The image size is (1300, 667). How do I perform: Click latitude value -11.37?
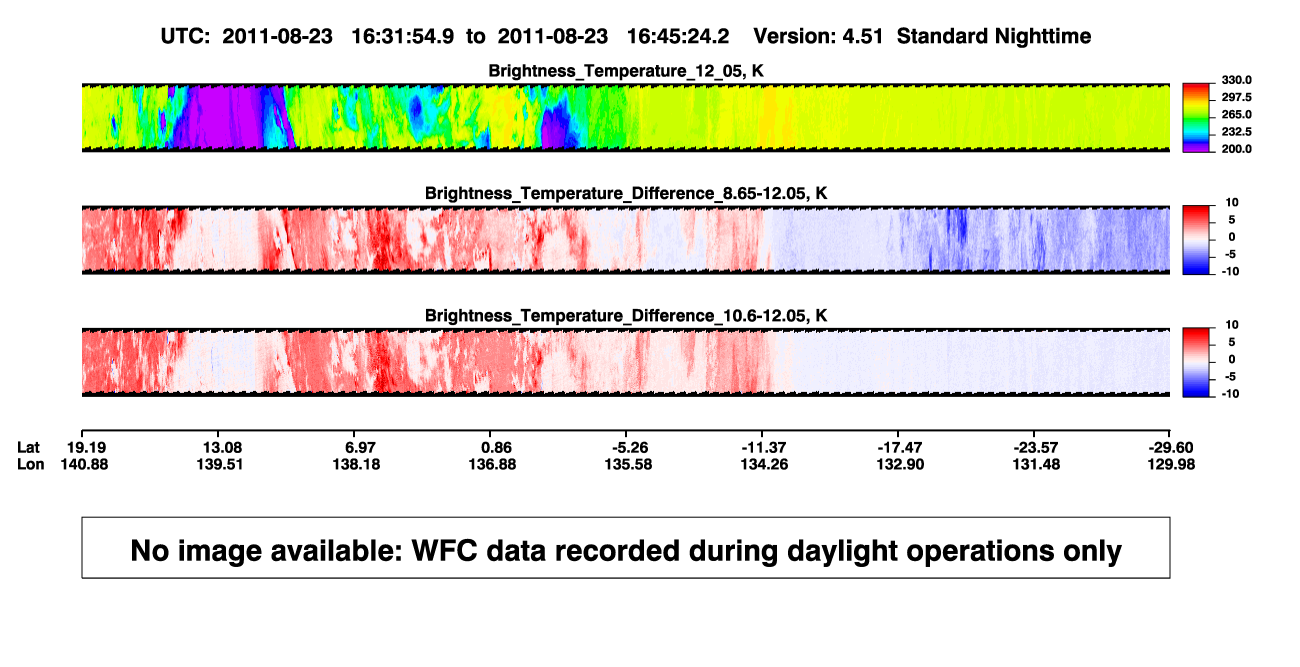click(x=764, y=447)
